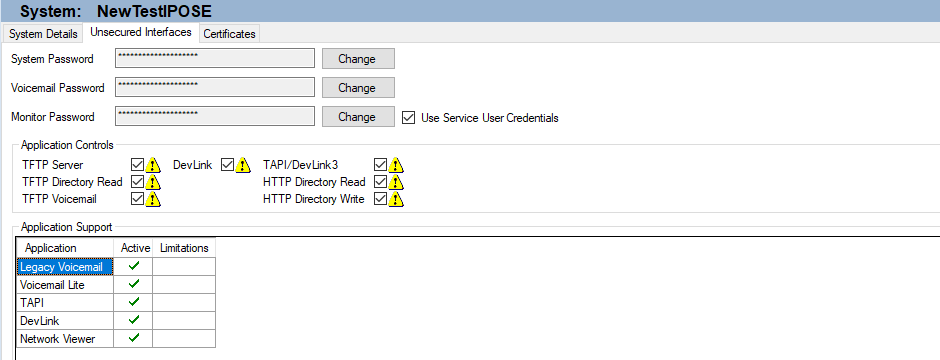The height and width of the screenshot is (360, 940).
Task: Toggle the TAPI/DevLink3 checkbox
Action: pyautogui.click(x=380, y=165)
